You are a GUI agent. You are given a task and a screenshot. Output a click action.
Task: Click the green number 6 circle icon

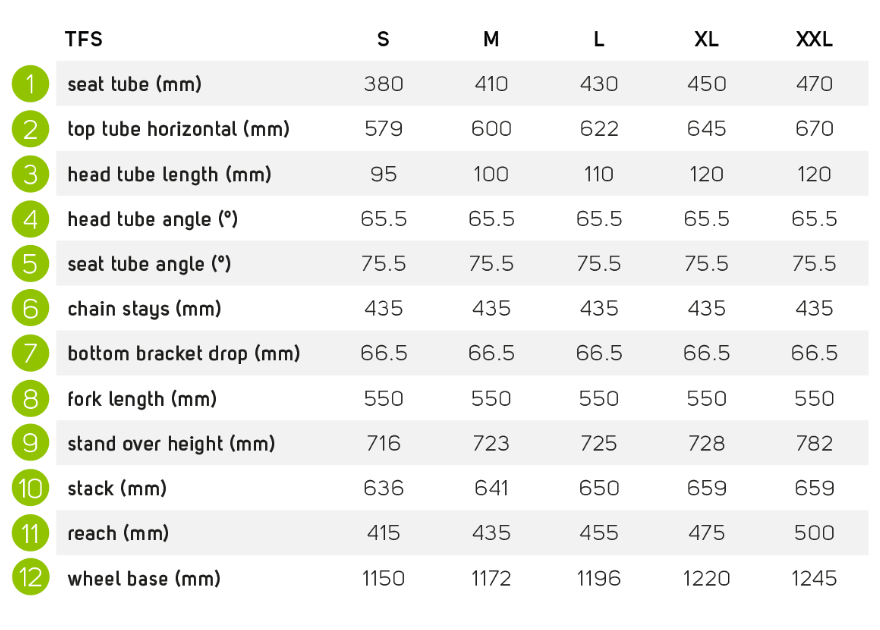point(30,308)
